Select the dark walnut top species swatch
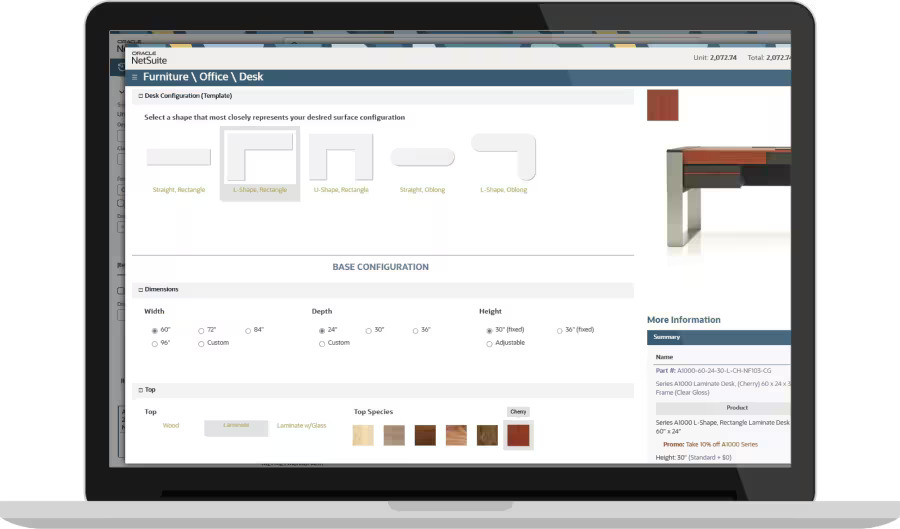The height and width of the screenshot is (529, 900). (x=425, y=435)
